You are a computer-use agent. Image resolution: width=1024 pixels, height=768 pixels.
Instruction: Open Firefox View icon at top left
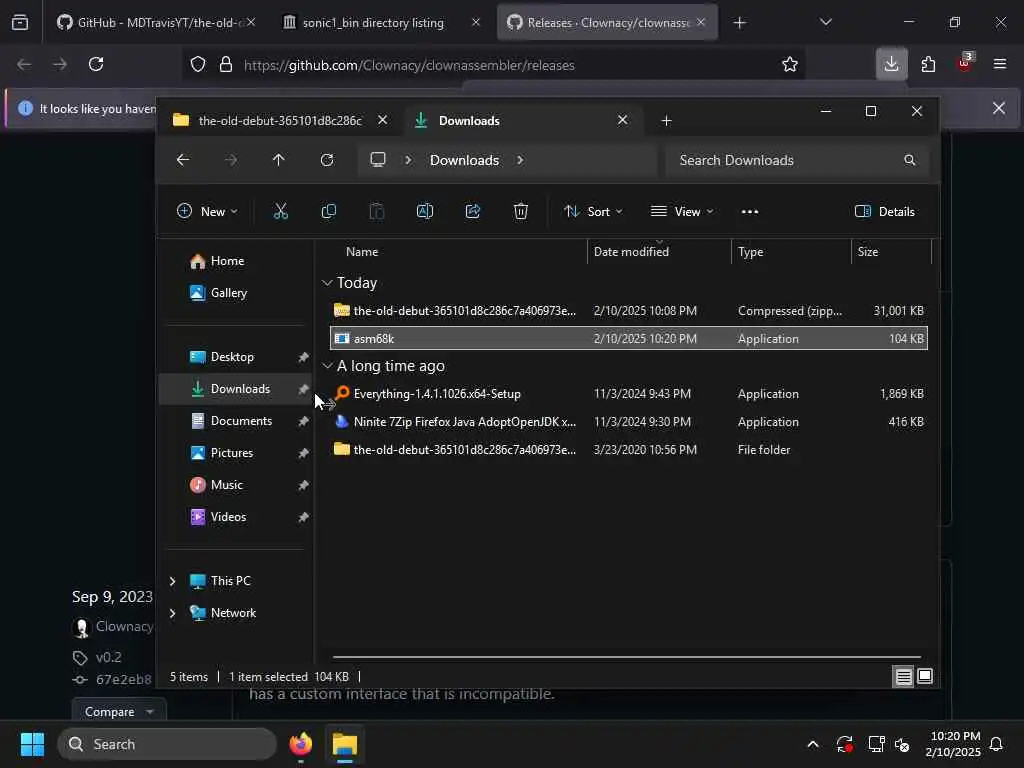20,23
